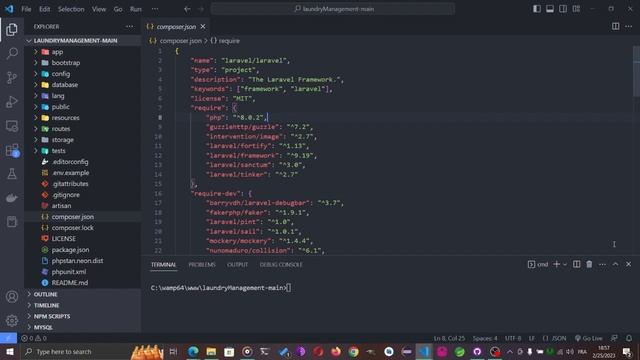
Task: Expand the OUTLINE section
Action: 45,294
